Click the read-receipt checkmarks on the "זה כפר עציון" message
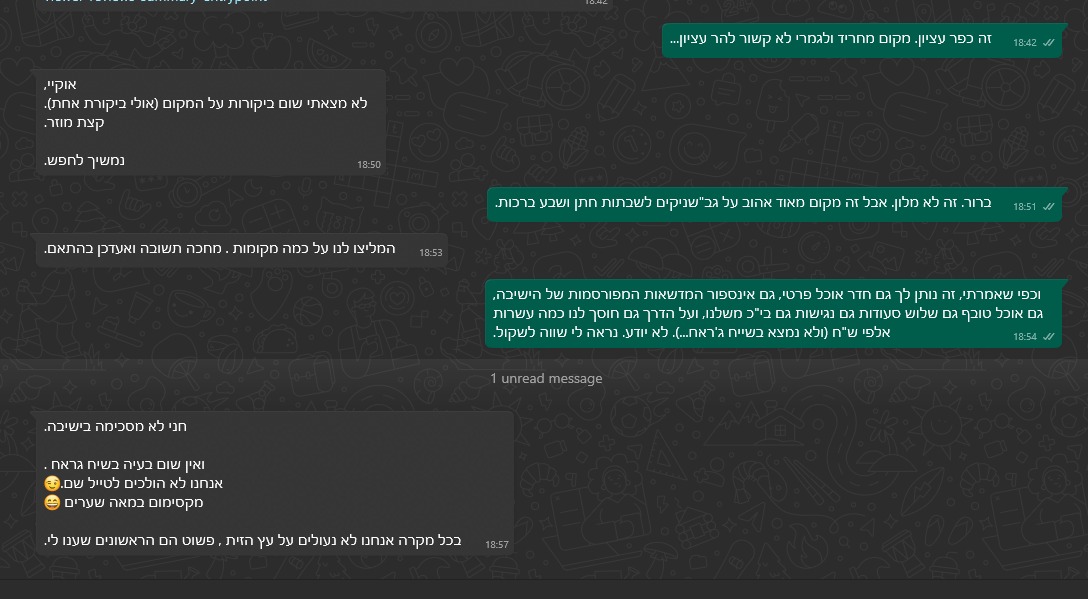The image size is (1088, 599). click(1048, 43)
